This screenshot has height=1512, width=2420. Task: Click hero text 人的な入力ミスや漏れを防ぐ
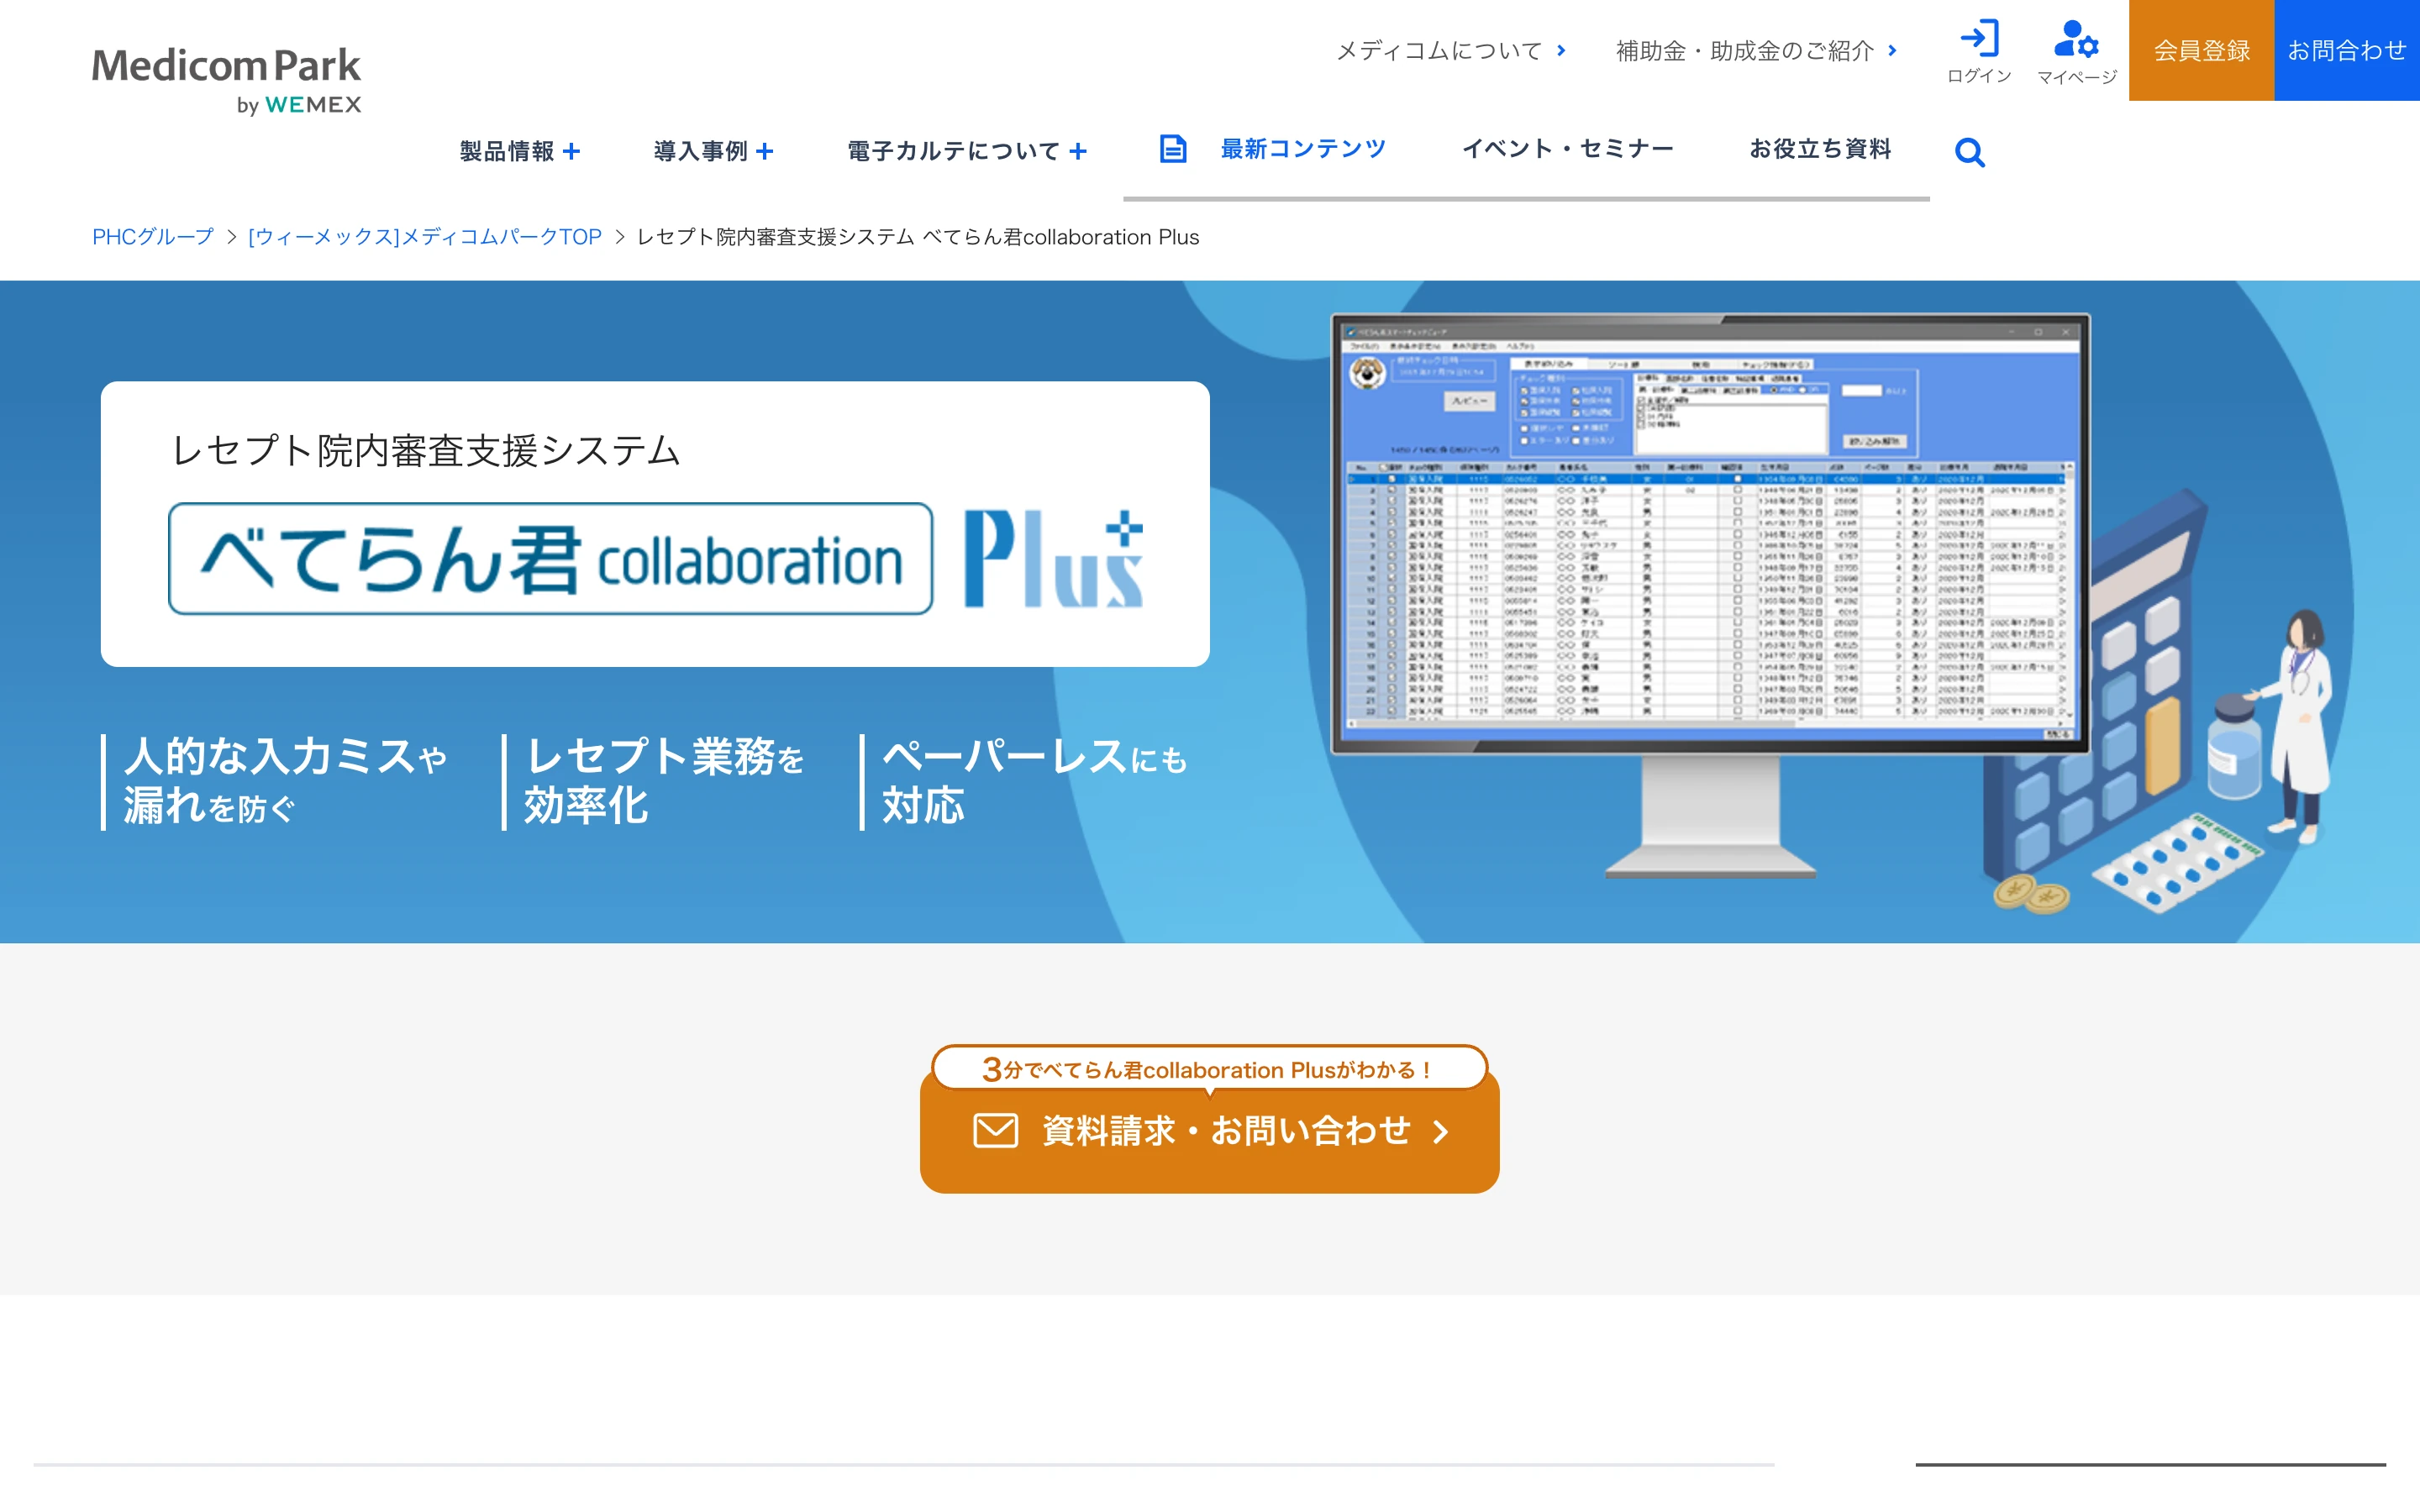coord(285,782)
